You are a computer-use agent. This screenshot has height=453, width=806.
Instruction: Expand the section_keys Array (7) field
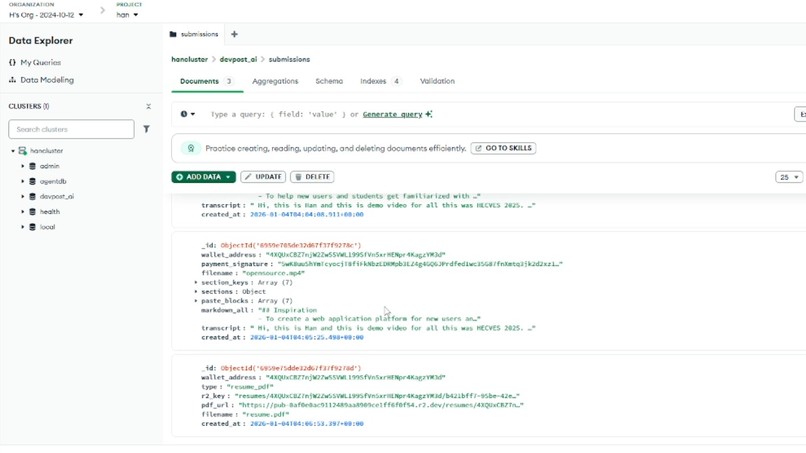(x=196, y=282)
